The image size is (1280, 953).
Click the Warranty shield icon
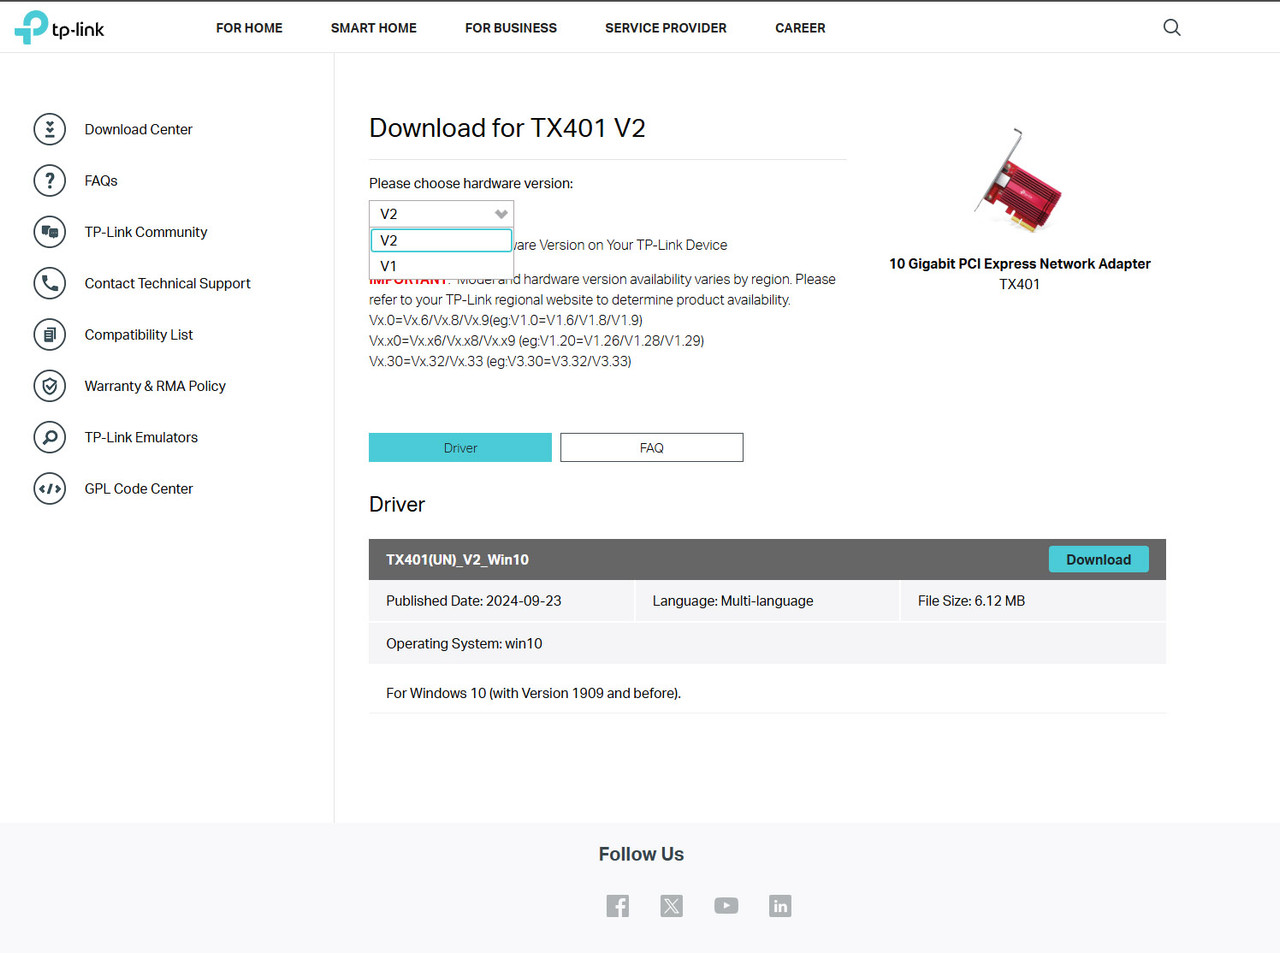click(50, 386)
